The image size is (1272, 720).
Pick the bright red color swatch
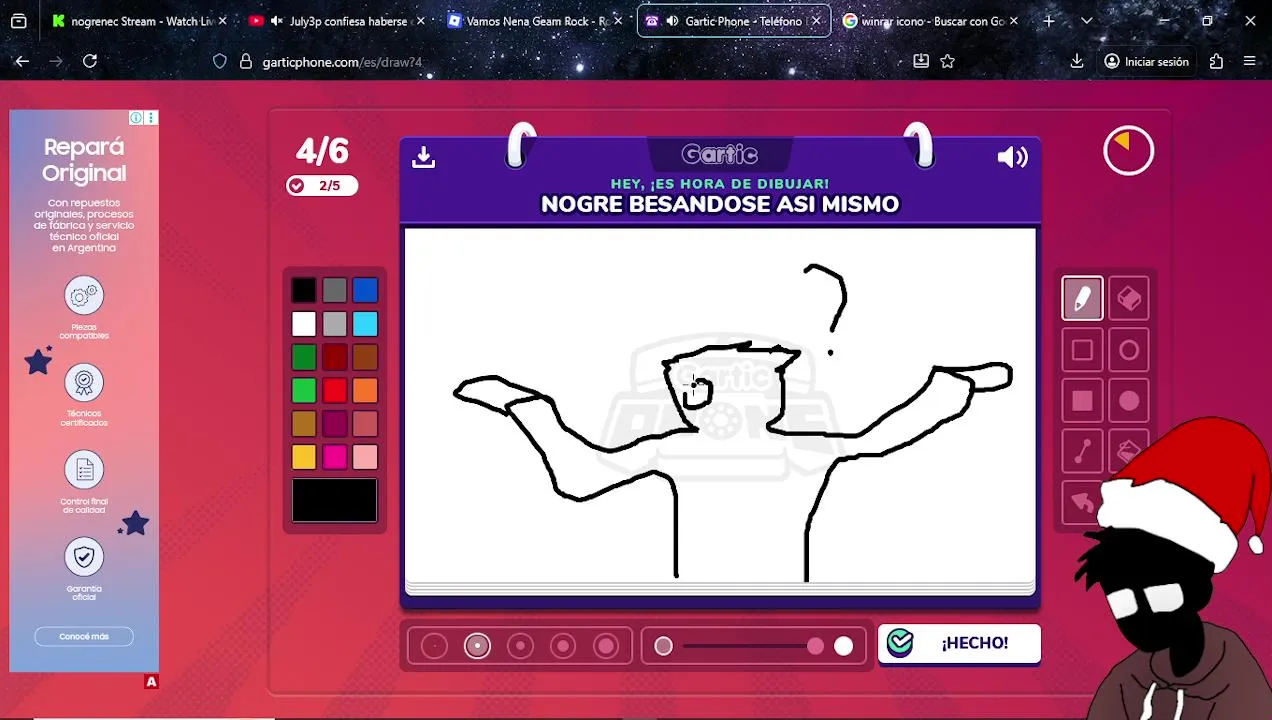pos(335,391)
